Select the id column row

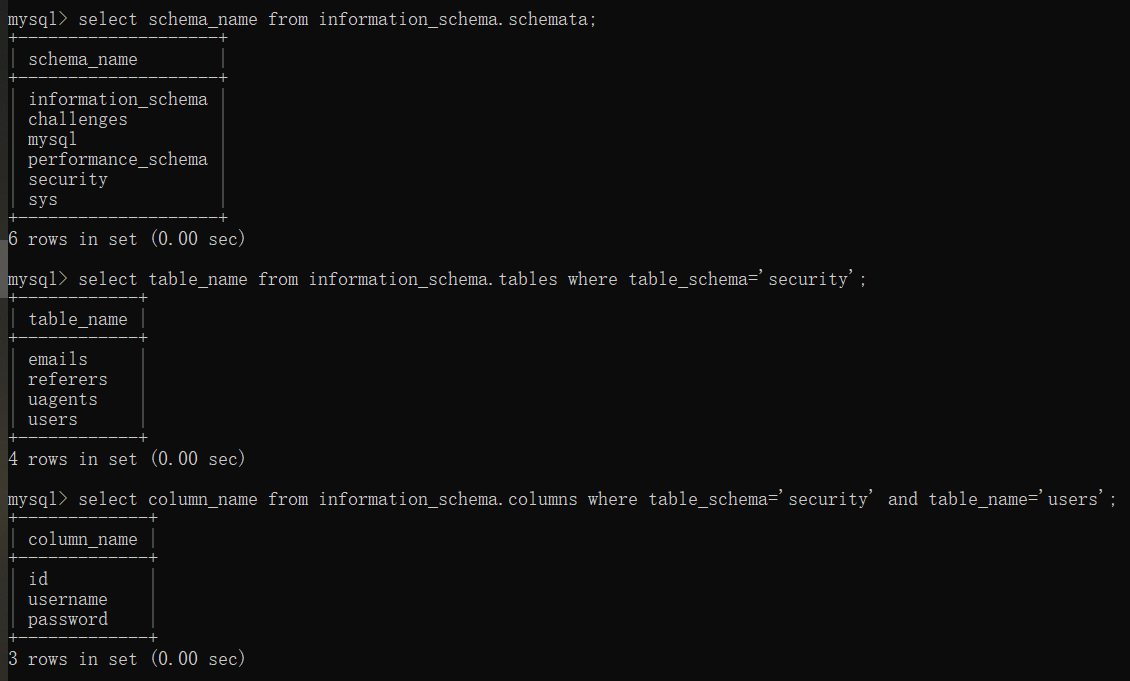click(x=38, y=579)
